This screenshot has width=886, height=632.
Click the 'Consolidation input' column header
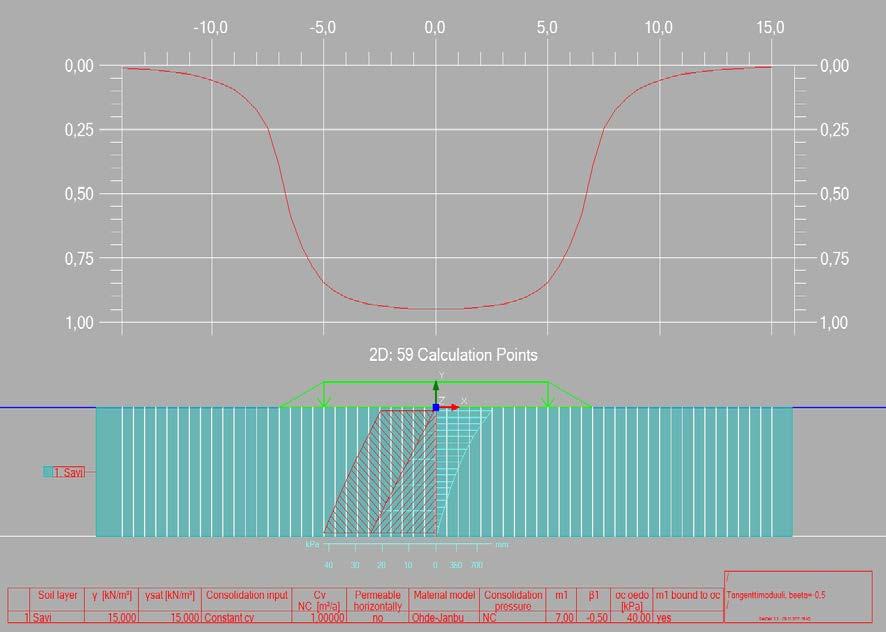pos(246,595)
